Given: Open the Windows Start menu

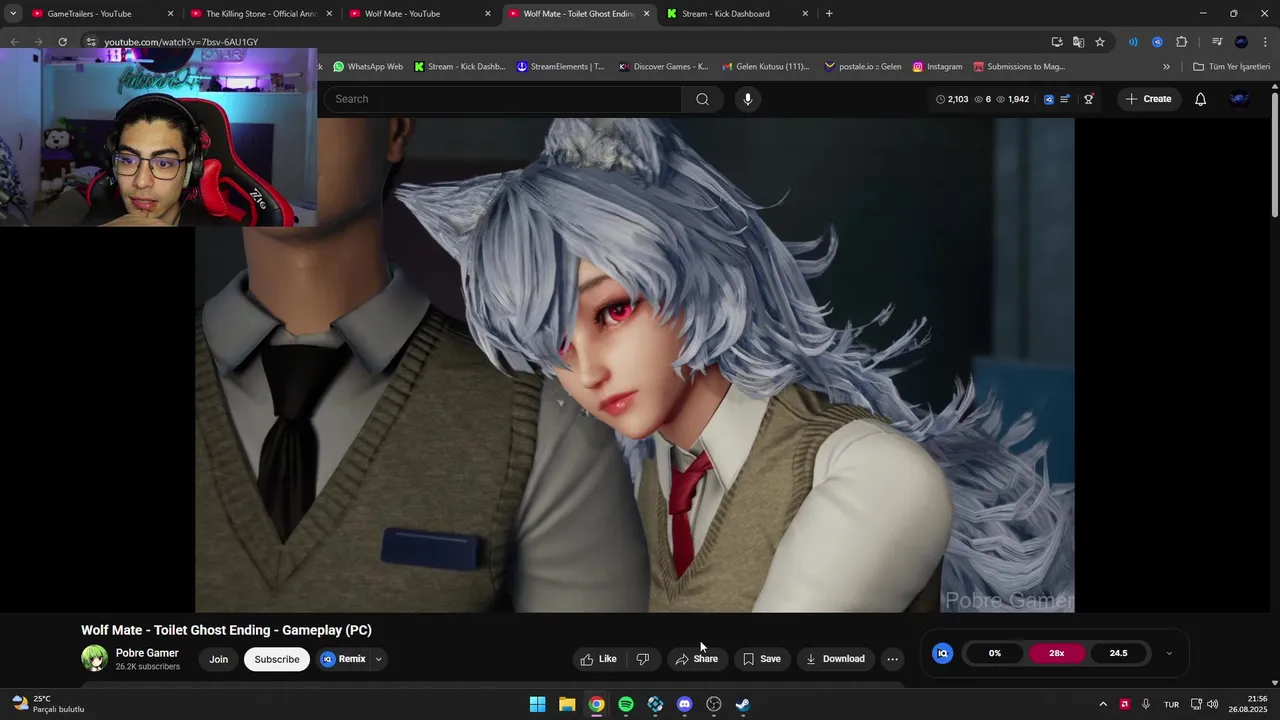Looking at the screenshot, I should (538, 704).
